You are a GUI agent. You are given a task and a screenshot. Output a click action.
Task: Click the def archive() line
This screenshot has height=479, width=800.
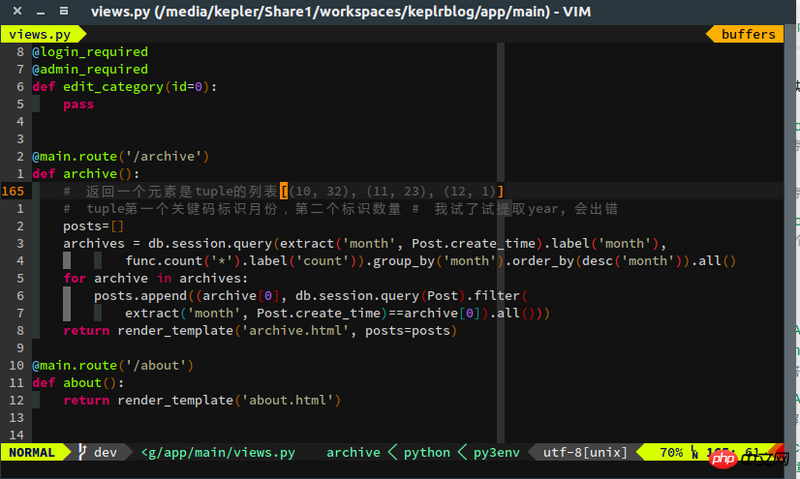tap(86, 173)
